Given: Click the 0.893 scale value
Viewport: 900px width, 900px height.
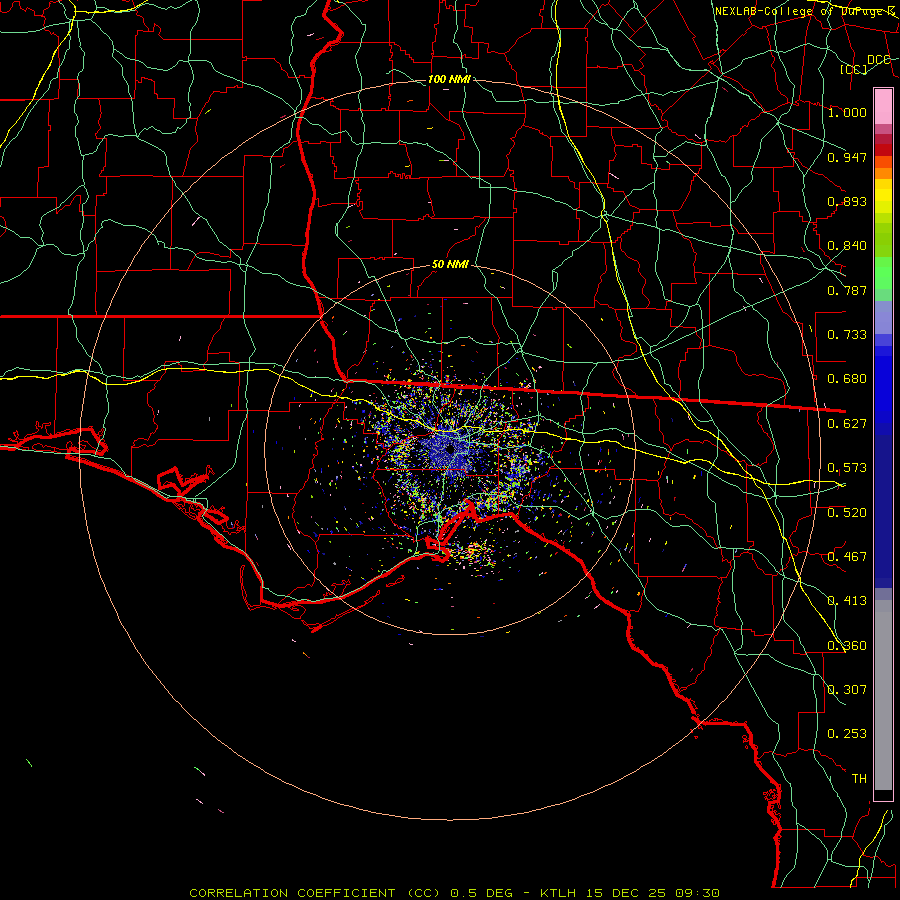Looking at the screenshot, I should click(x=847, y=201).
